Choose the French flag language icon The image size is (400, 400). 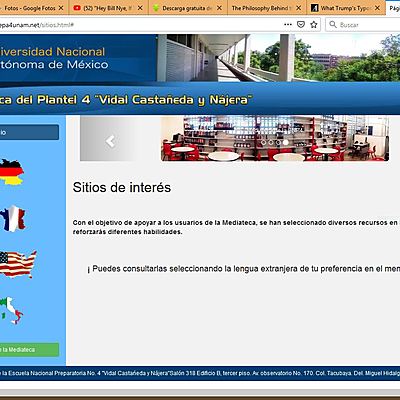click(x=13, y=219)
